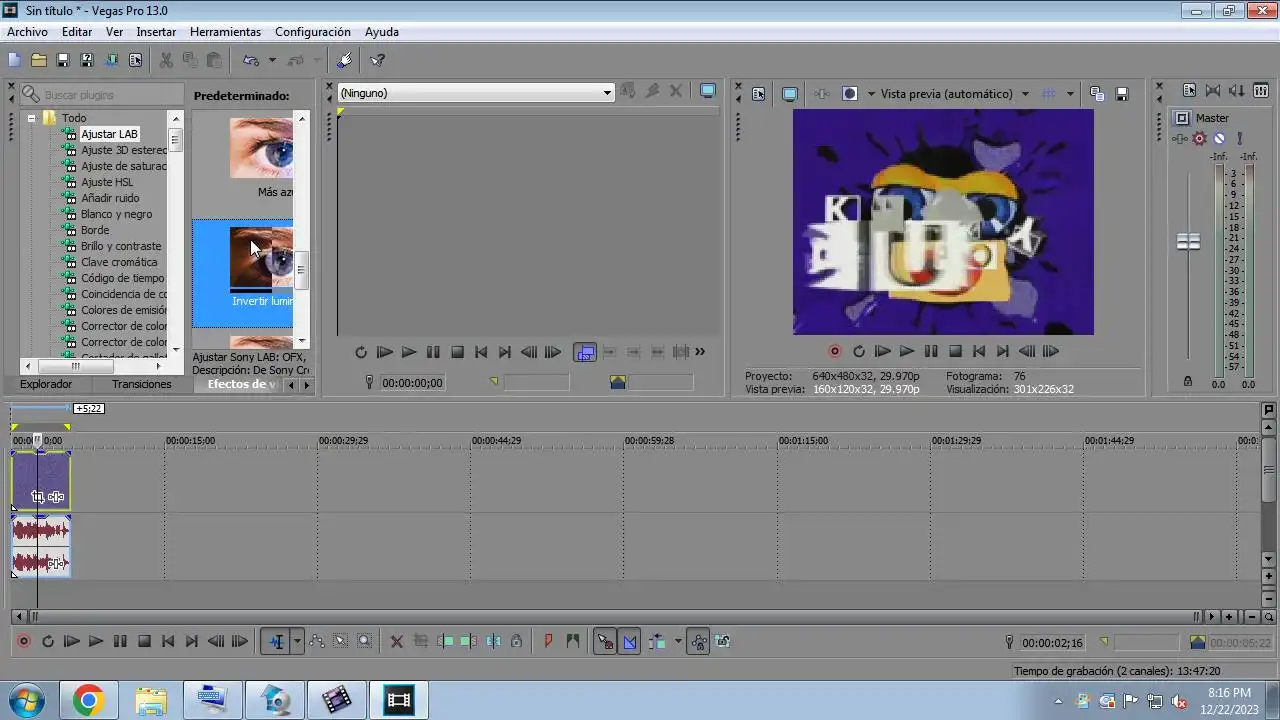Choose the Selection edit tool
Image resolution: width=1280 pixels, height=720 pixels.
point(341,642)
